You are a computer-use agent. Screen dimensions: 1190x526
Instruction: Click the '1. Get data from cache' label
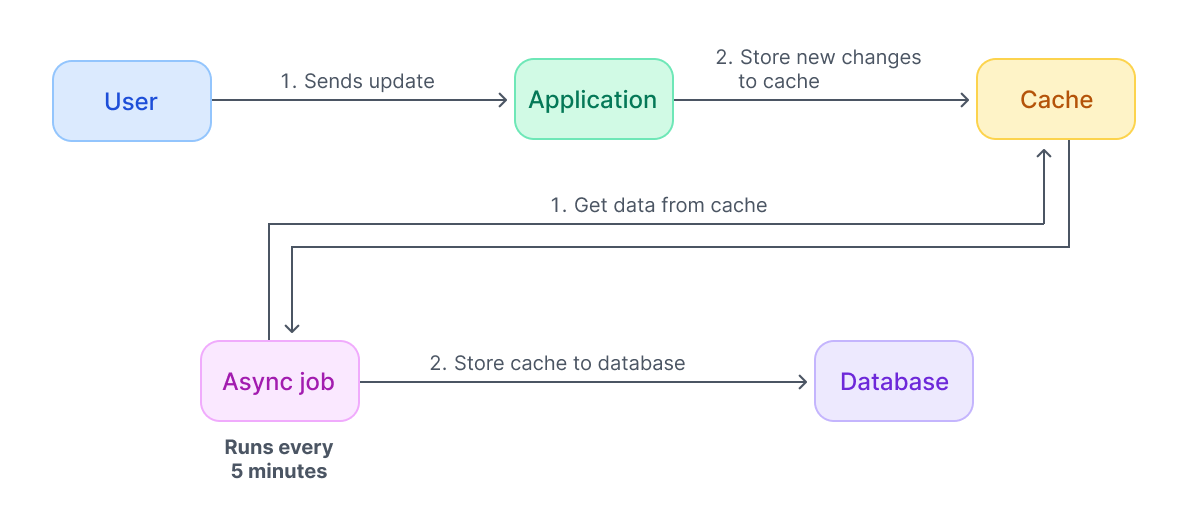point(659,205)
